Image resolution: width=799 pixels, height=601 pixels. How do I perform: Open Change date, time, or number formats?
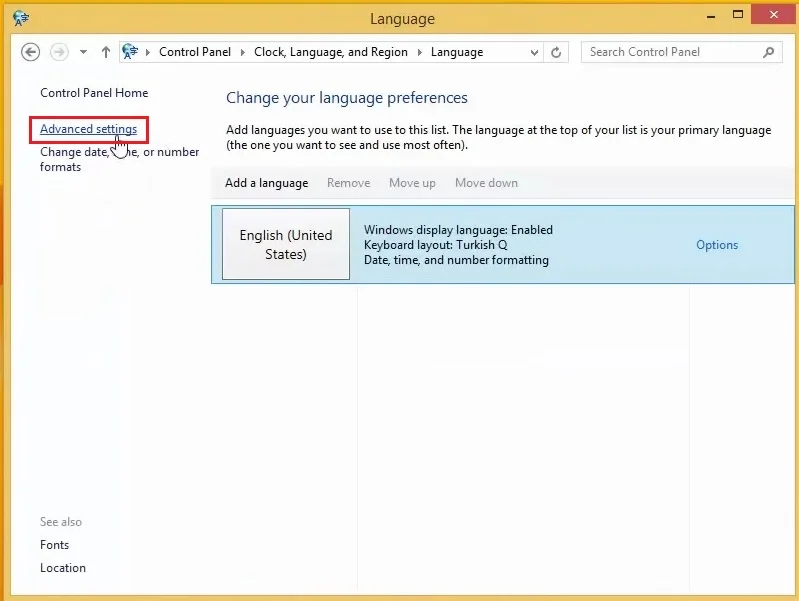(x=119, y=159)
